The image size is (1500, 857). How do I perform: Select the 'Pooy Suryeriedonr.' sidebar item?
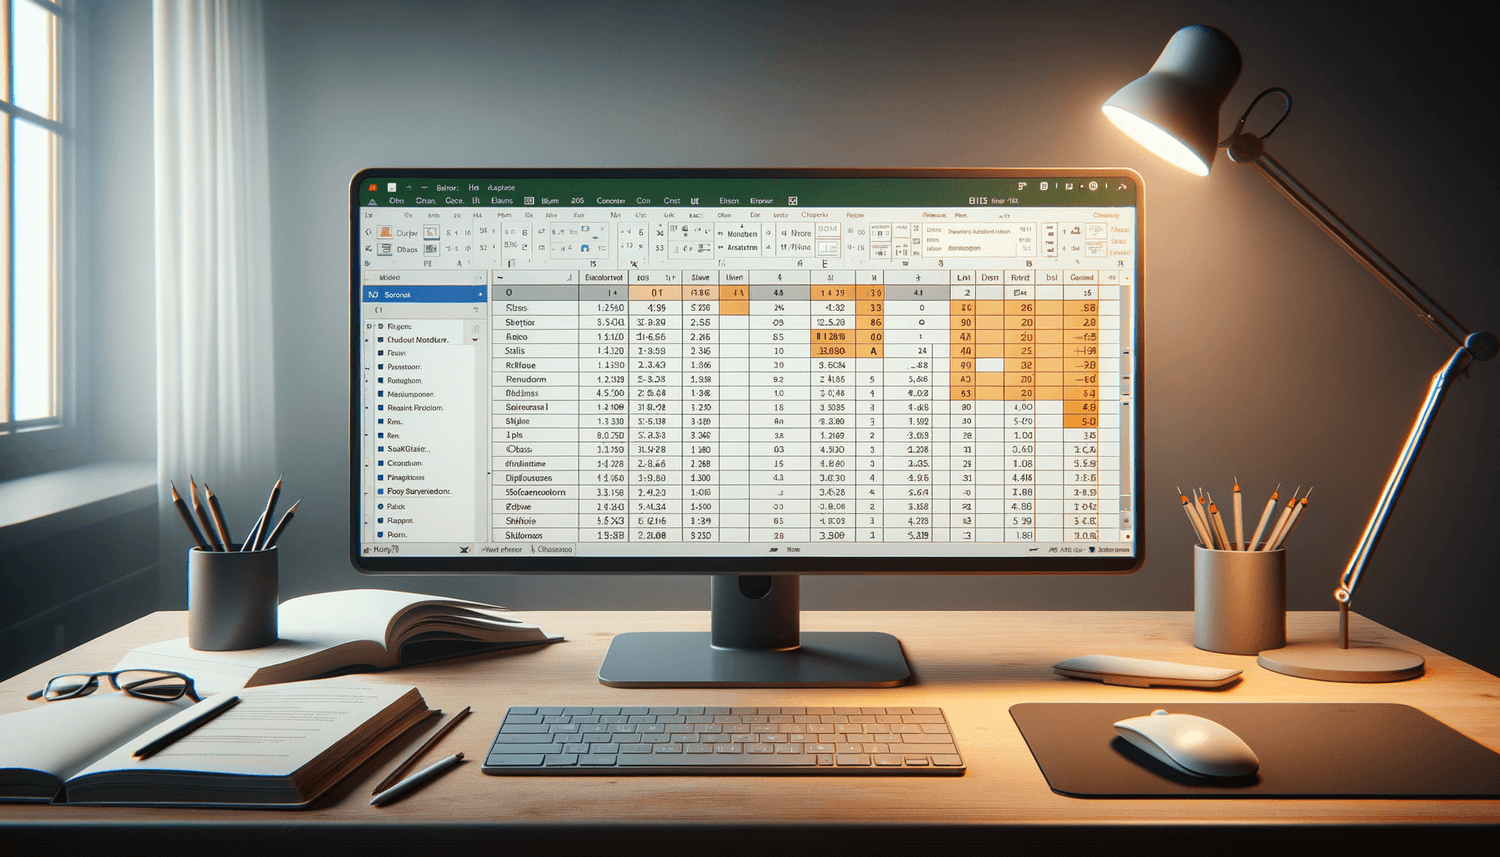419,492
